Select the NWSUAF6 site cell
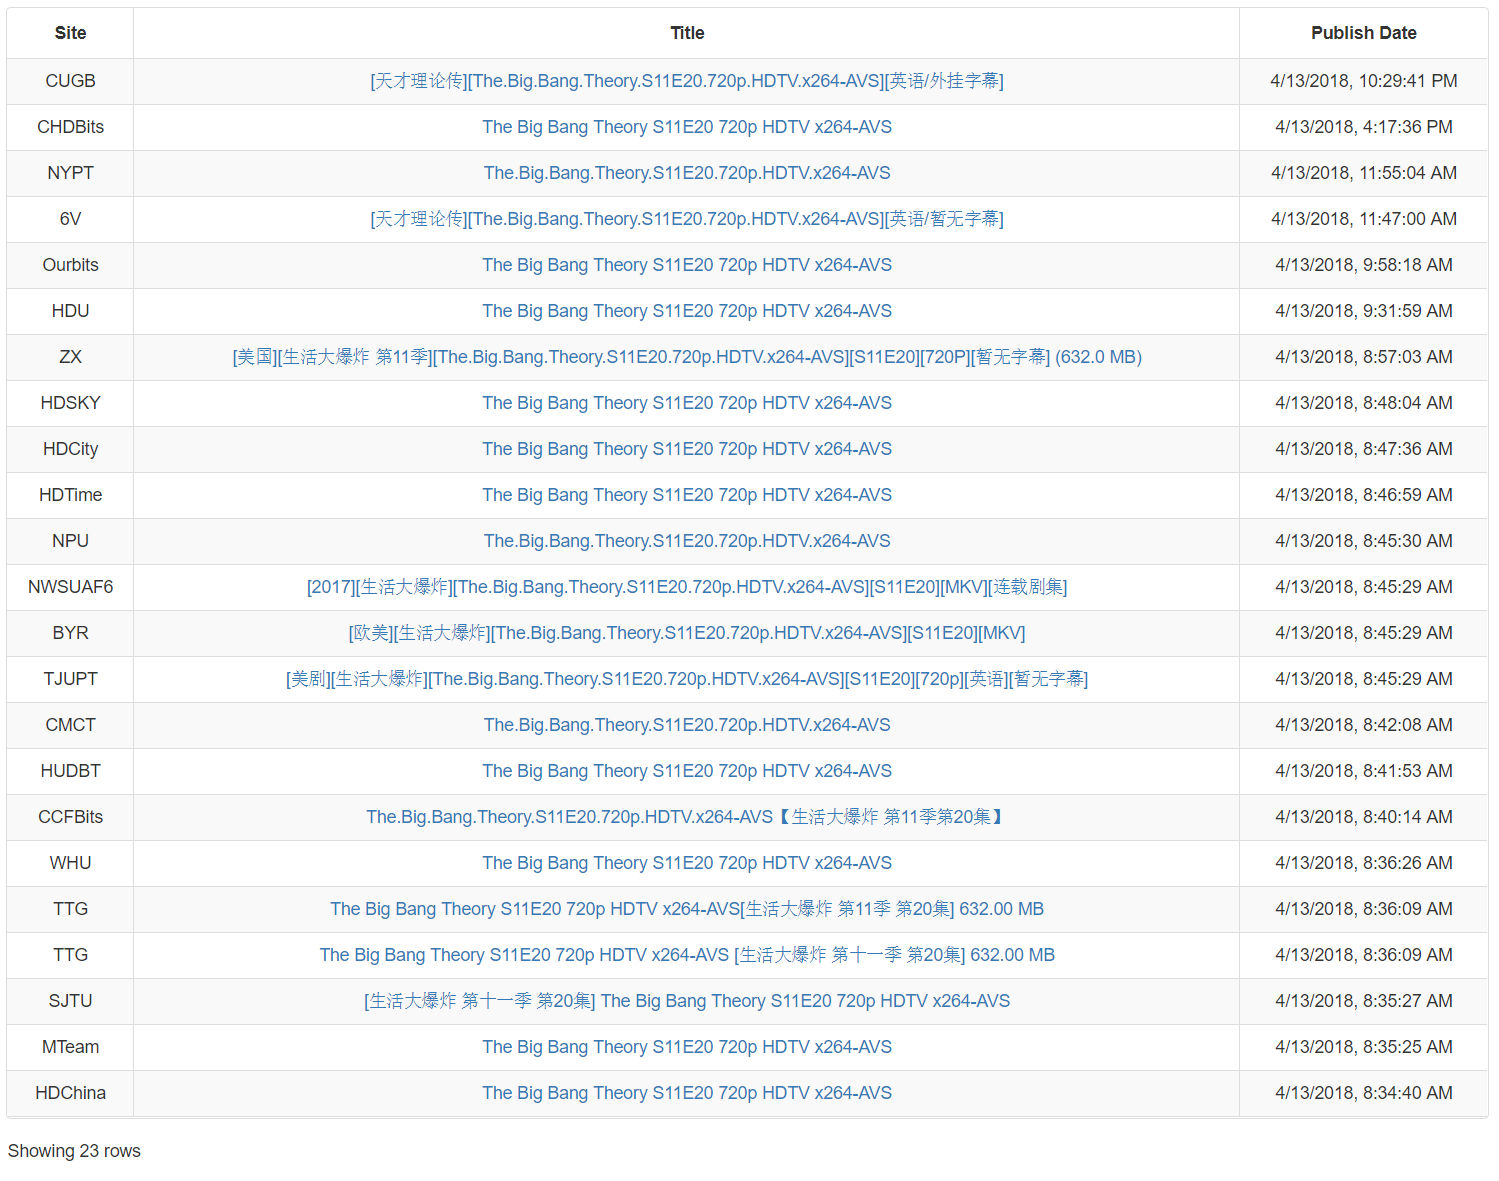Screen dimensions: 1499x1181 click(70, 587)
